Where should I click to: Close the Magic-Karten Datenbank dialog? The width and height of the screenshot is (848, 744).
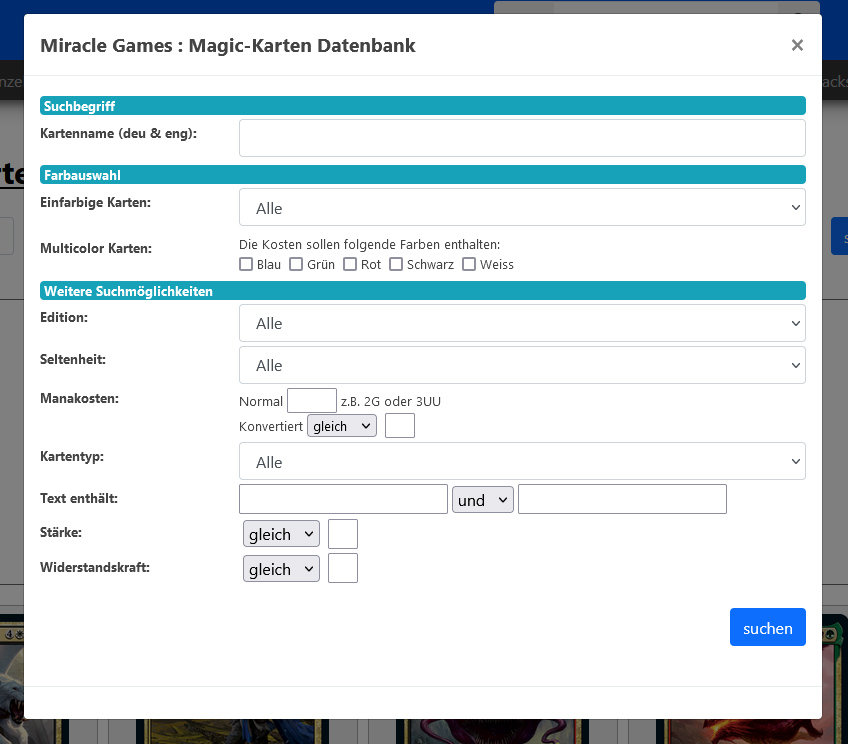[797, 45]
